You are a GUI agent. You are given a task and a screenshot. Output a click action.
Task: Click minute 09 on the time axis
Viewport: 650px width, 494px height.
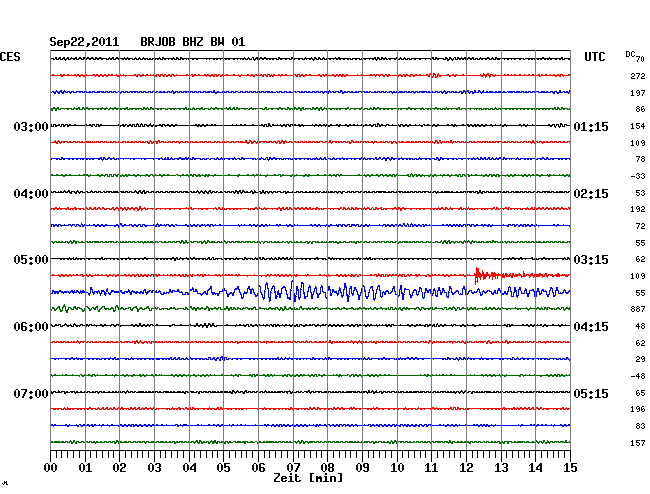pyautogui.click(x=362, y=468)
